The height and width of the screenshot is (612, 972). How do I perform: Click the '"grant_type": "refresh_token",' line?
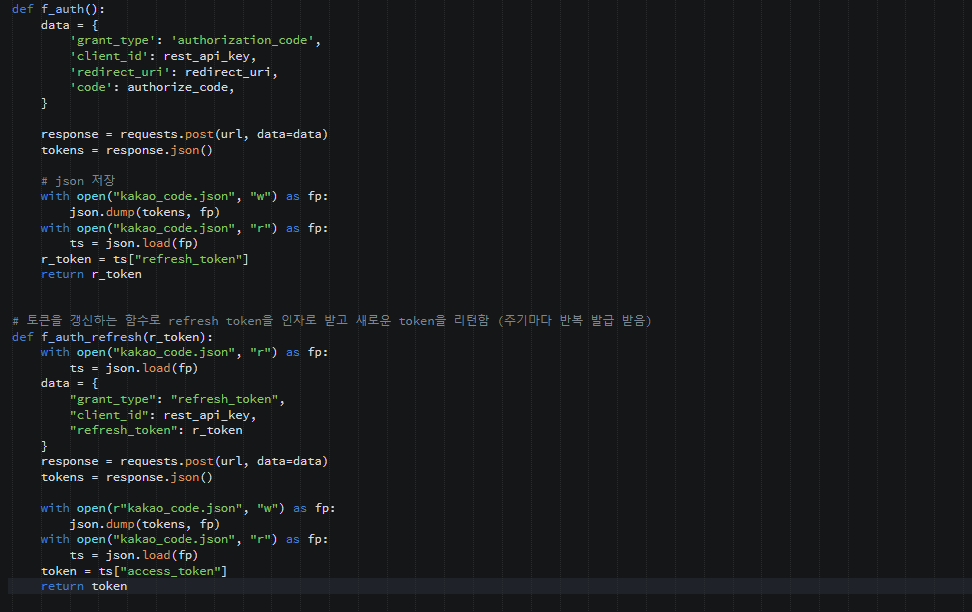(x=177, y=399)
